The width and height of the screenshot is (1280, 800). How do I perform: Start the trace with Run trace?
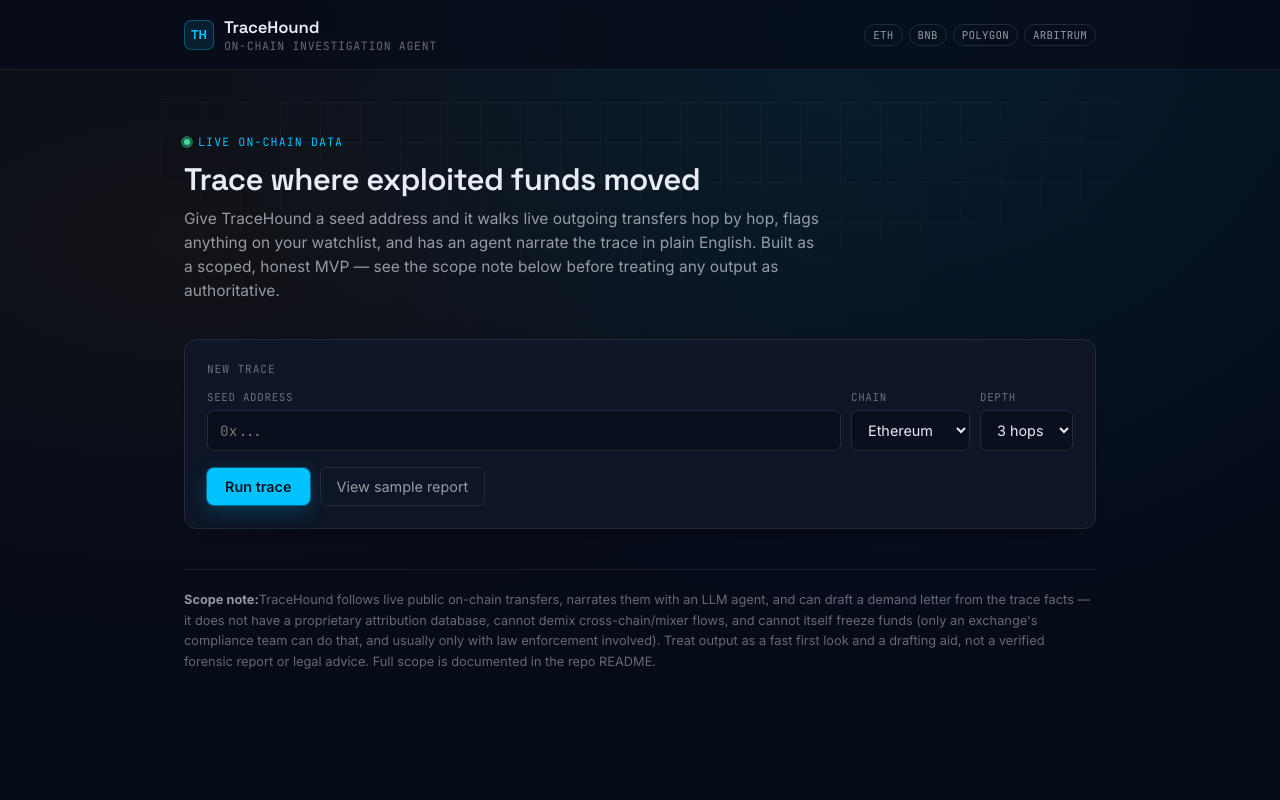point(258,487)
